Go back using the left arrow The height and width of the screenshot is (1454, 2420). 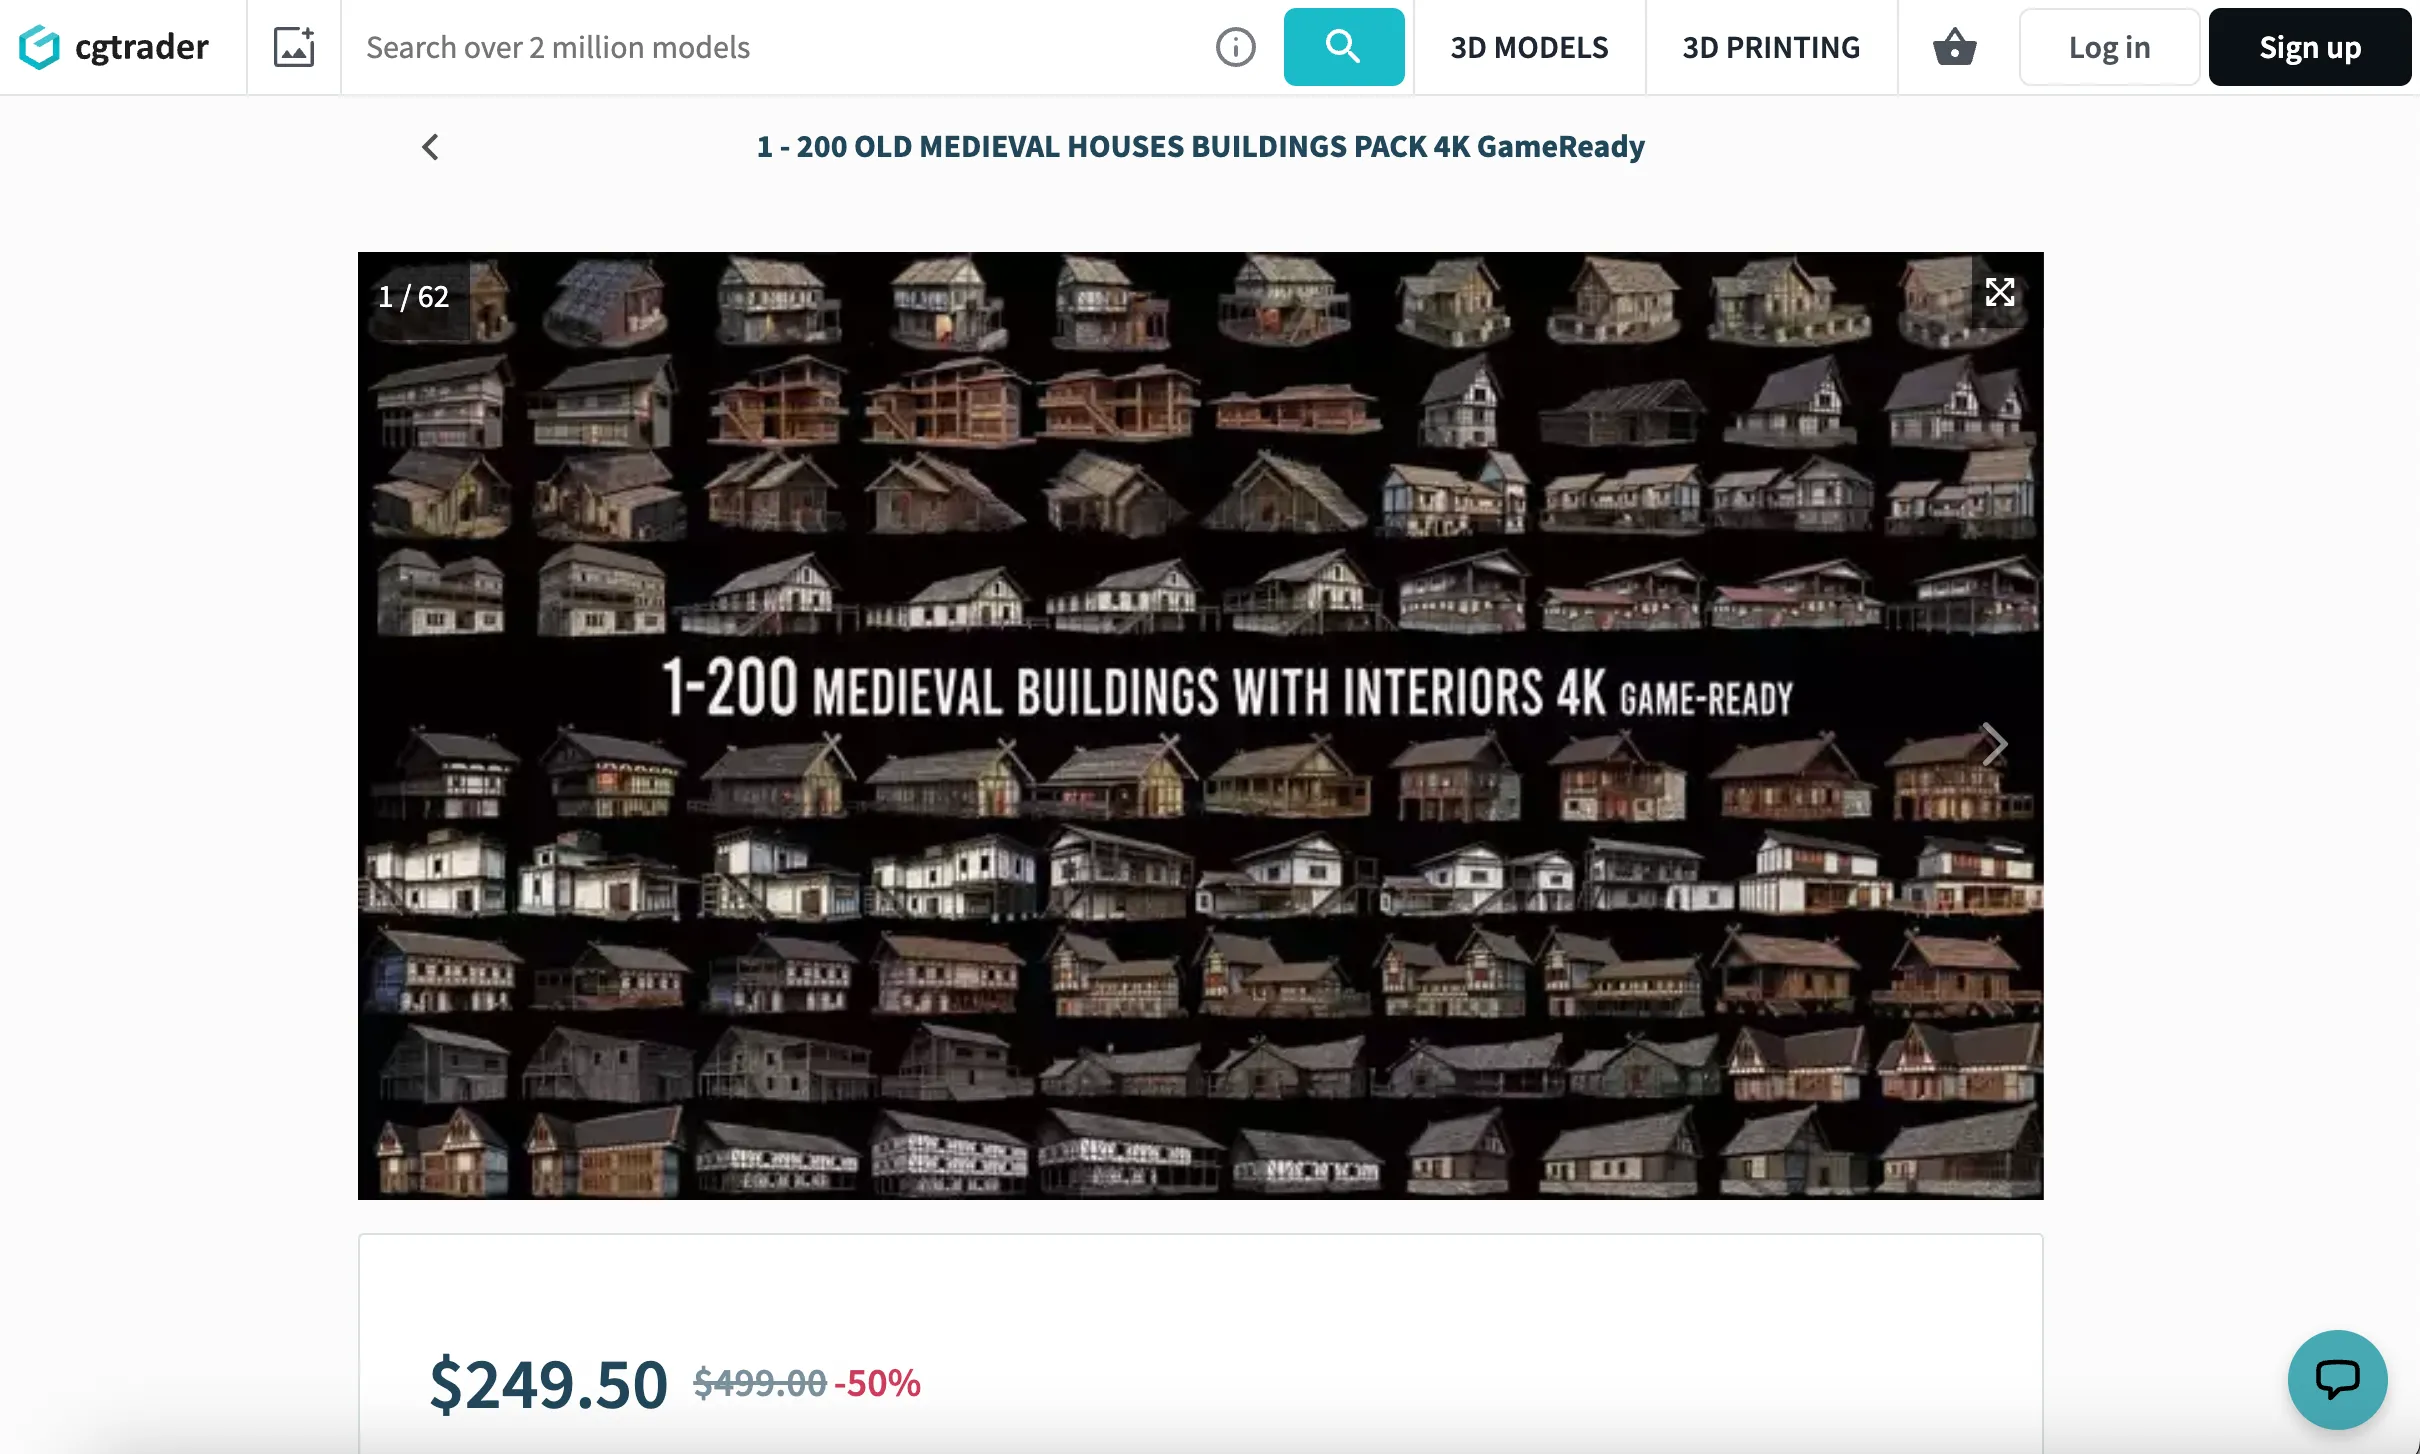(x=430, y=147)
